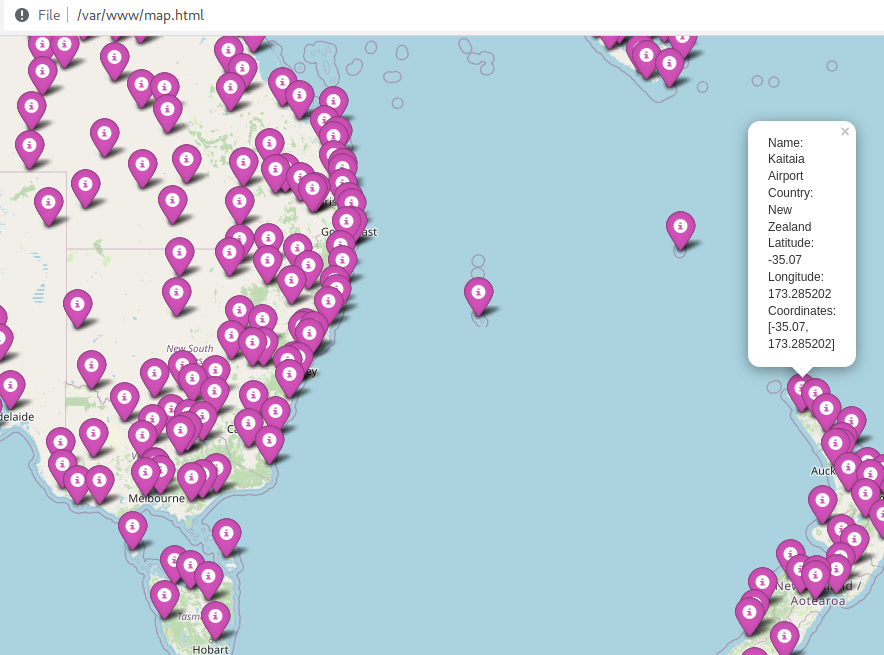Select the /var/www/map.html address text
Image resolution: width=884 pixels, height=655 pixels.
tap(140, 15)
